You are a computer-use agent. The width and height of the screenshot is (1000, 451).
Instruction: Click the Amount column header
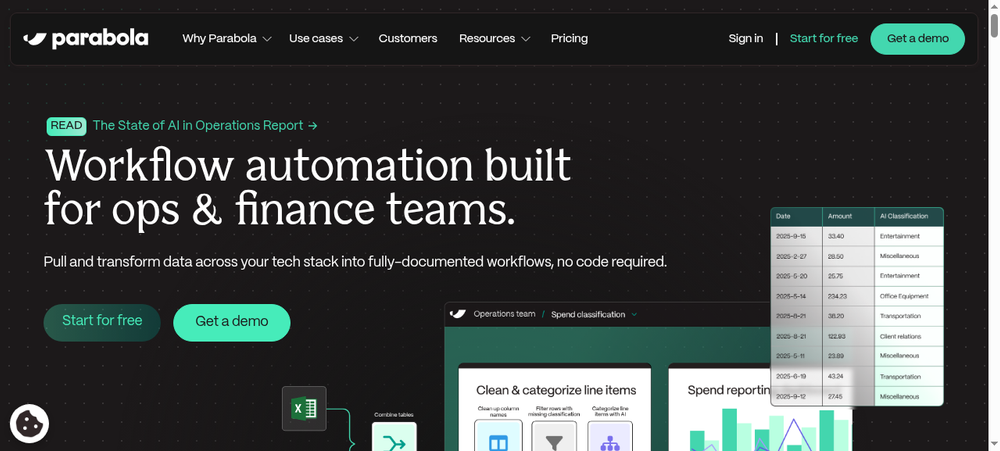[x=848, y=216]
